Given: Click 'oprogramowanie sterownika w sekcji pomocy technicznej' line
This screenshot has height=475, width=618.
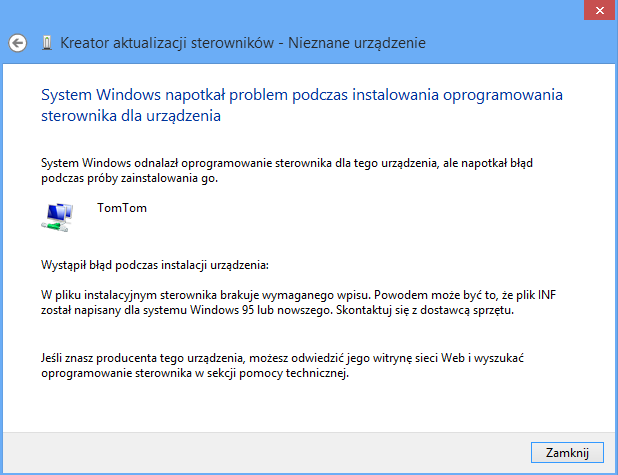Looking at the screenshot, I should (x=195, y=373).
